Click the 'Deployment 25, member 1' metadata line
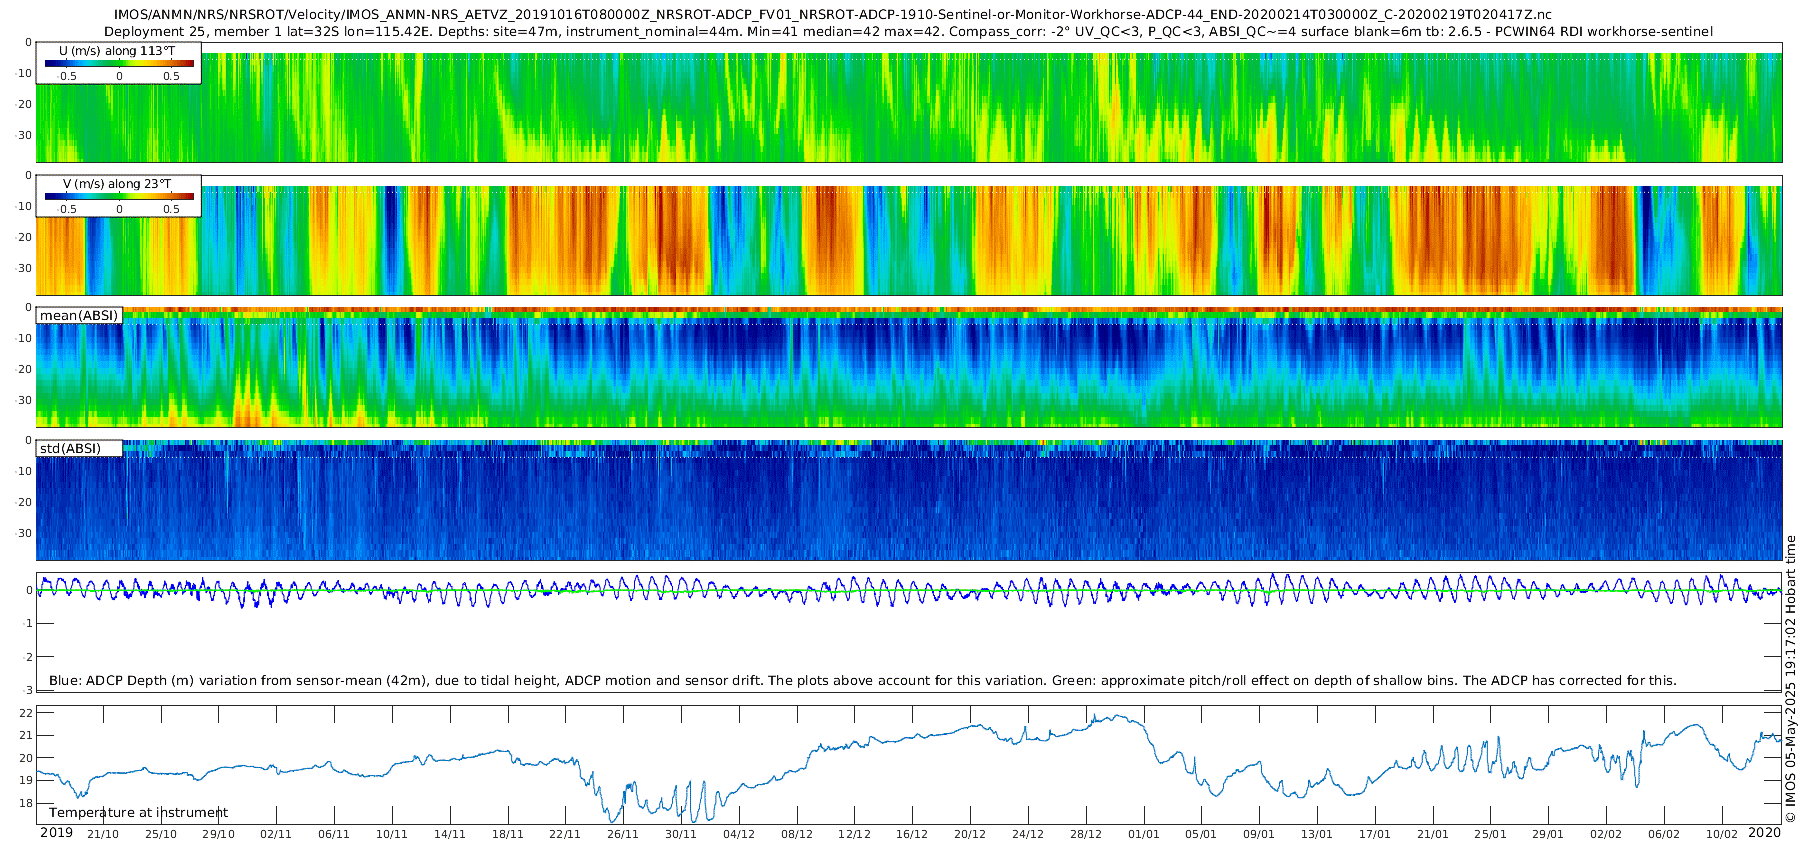Screen dimensions: 1800x850 pyautogui.click(x=908, y=32)
